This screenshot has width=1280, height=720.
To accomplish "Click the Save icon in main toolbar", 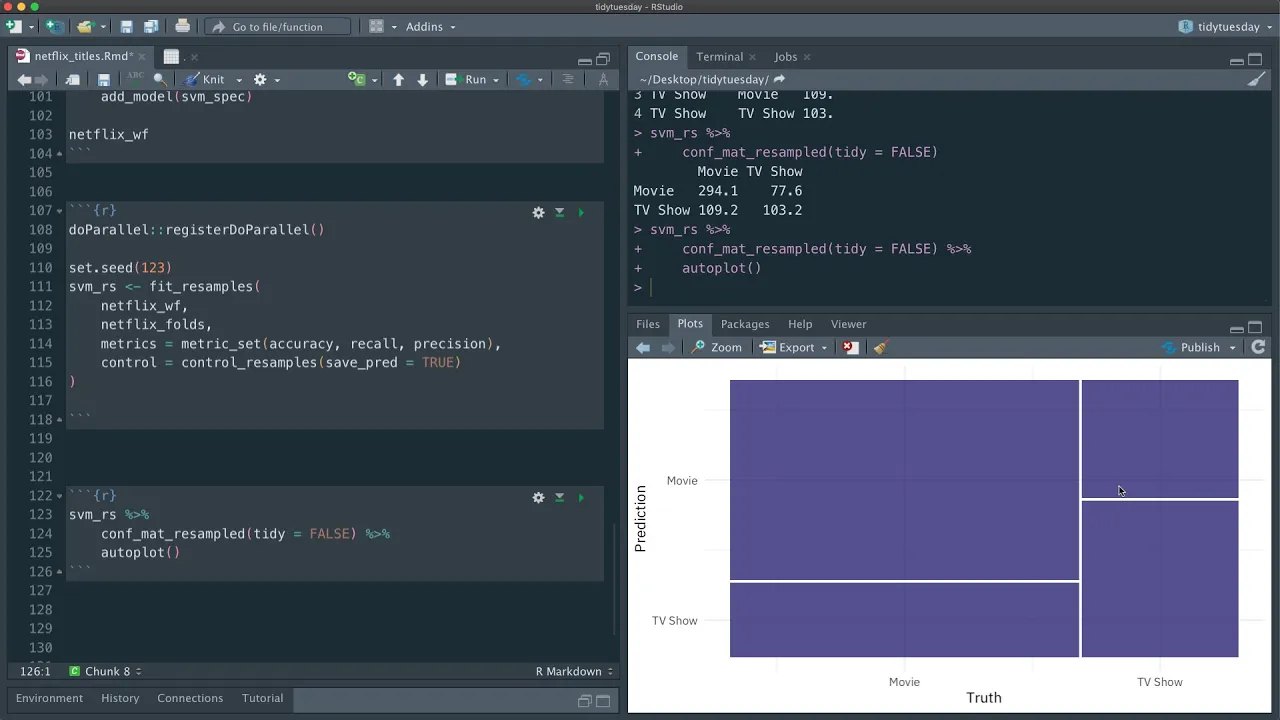I will click(x=126, y=27).
